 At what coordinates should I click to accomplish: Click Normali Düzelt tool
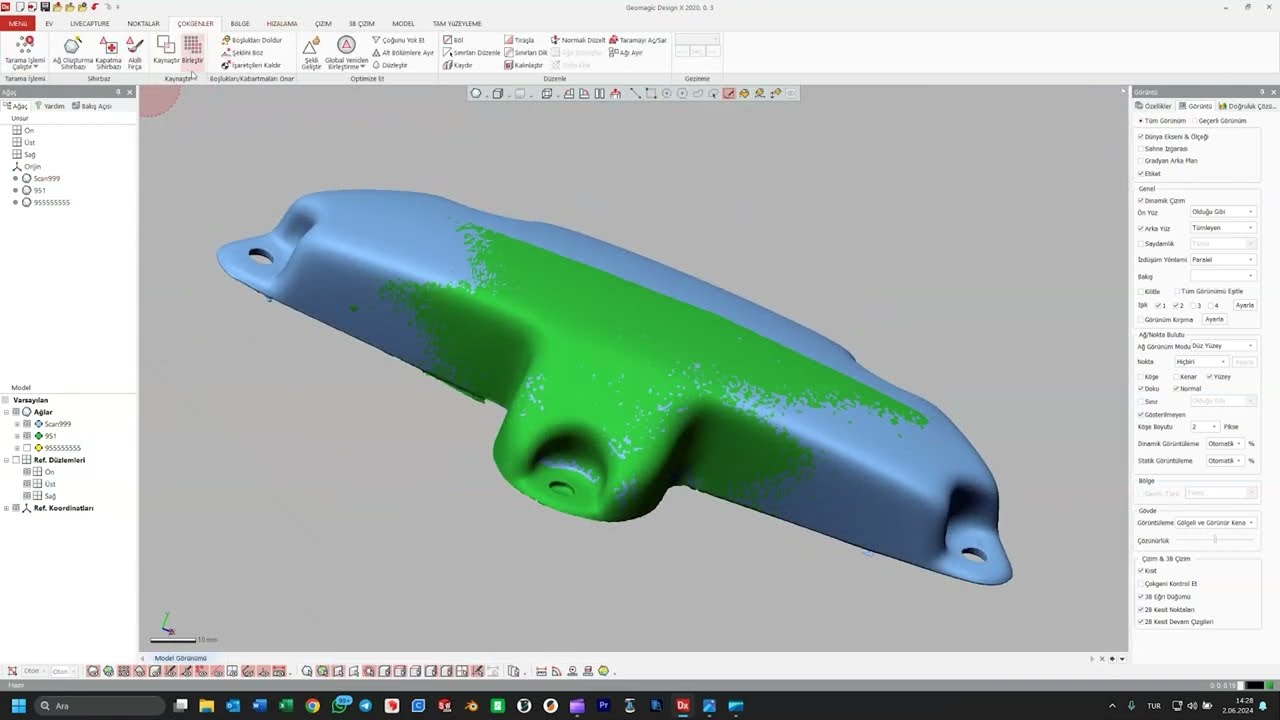coord(578,40)
